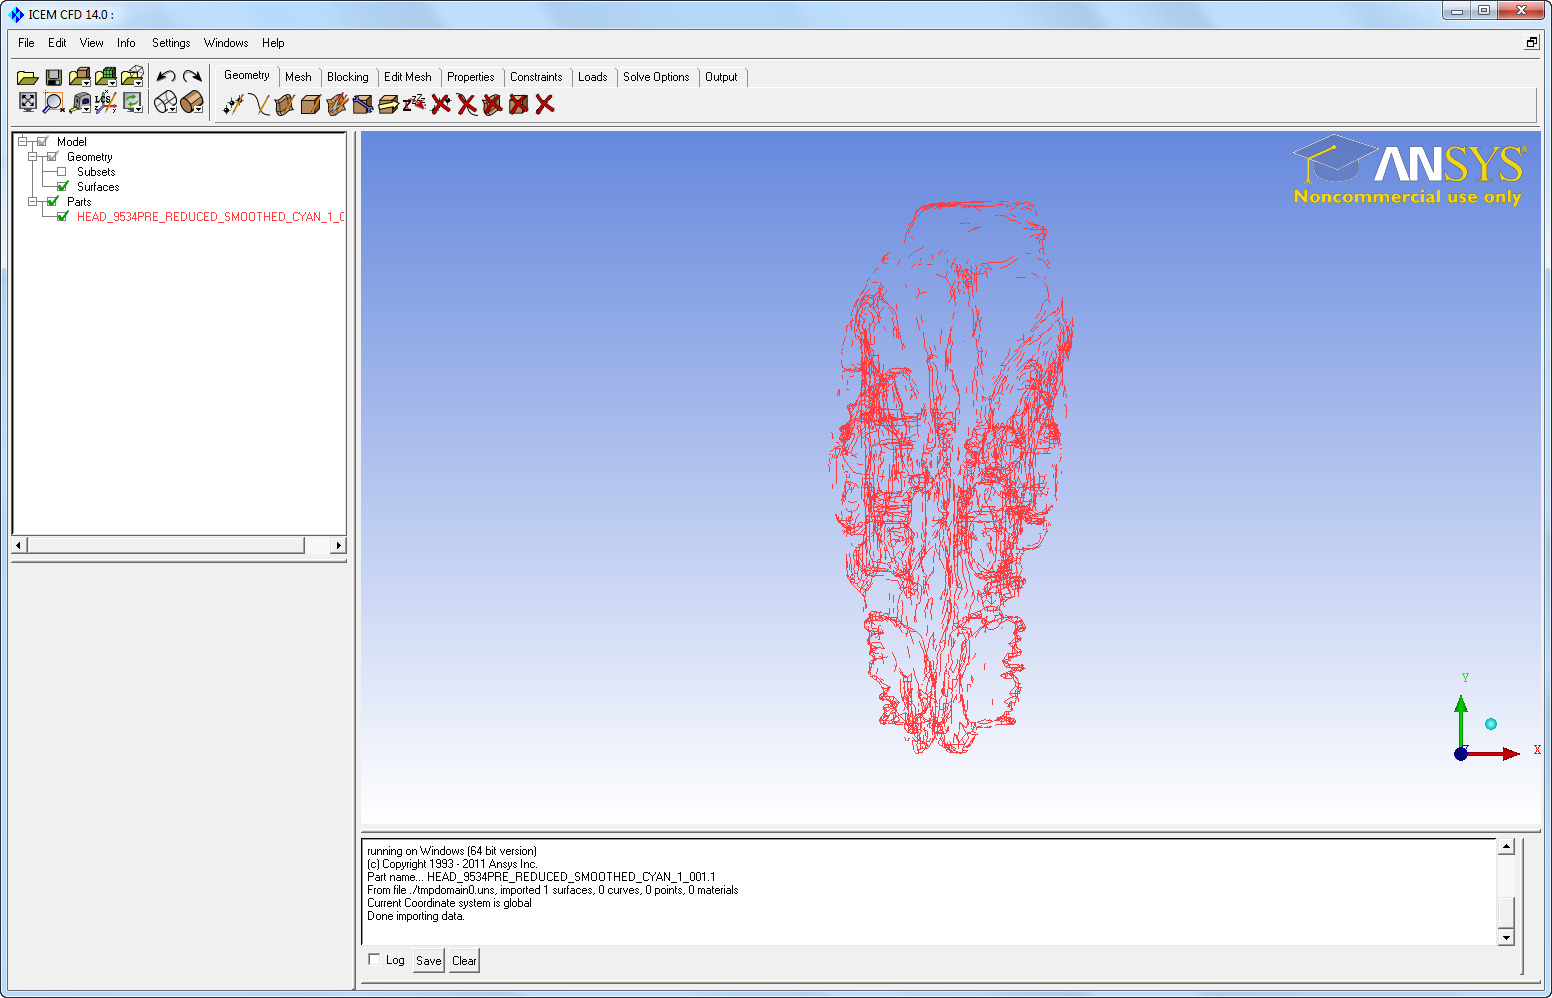Click the Y axis of triad
Screen dimensions: 1552x998
point(1461,720)
